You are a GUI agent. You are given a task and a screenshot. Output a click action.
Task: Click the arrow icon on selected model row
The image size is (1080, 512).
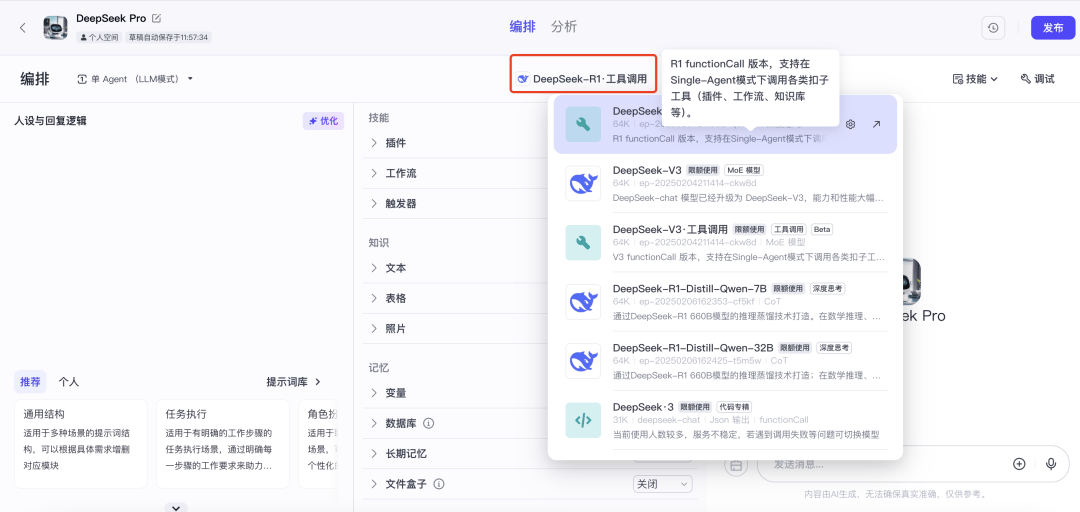pyautogui.click(x=876, y=124)
